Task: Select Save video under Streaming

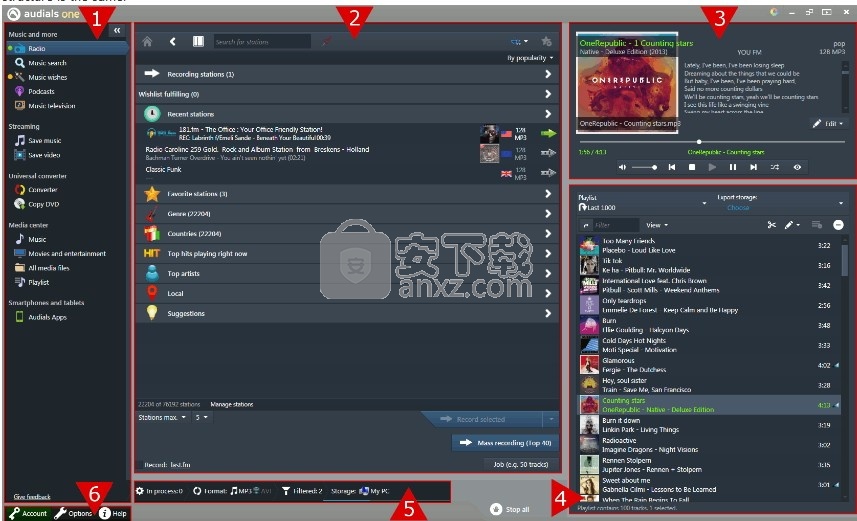Action: coord(44,155)
